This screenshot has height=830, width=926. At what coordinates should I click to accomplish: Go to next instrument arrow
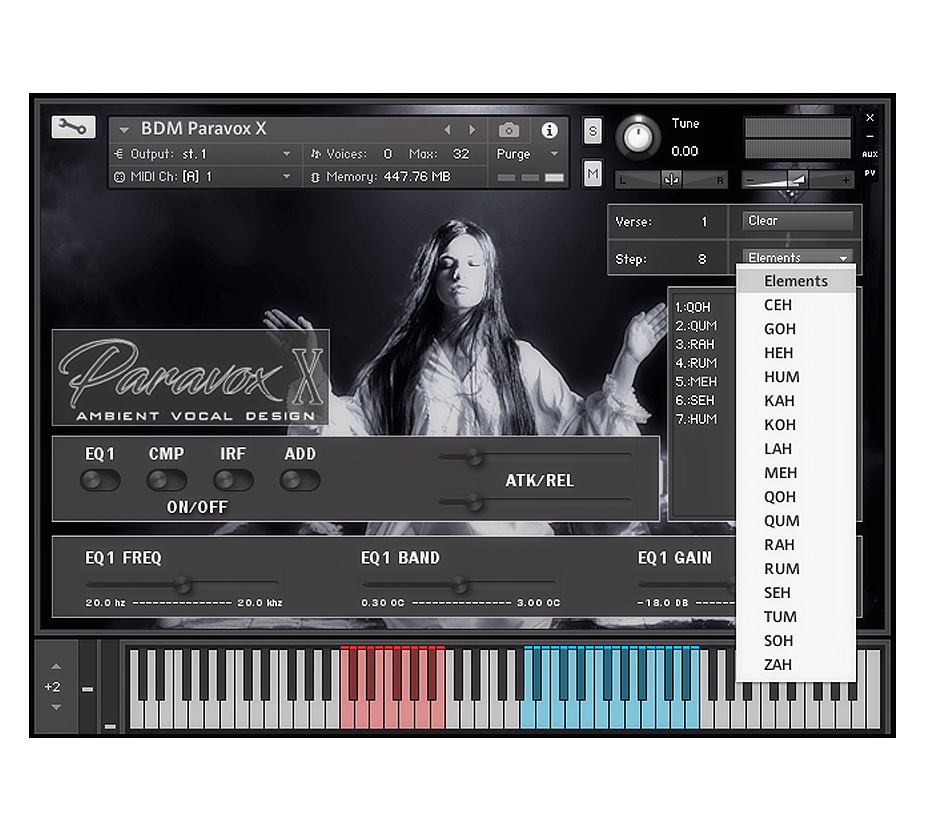472,130
